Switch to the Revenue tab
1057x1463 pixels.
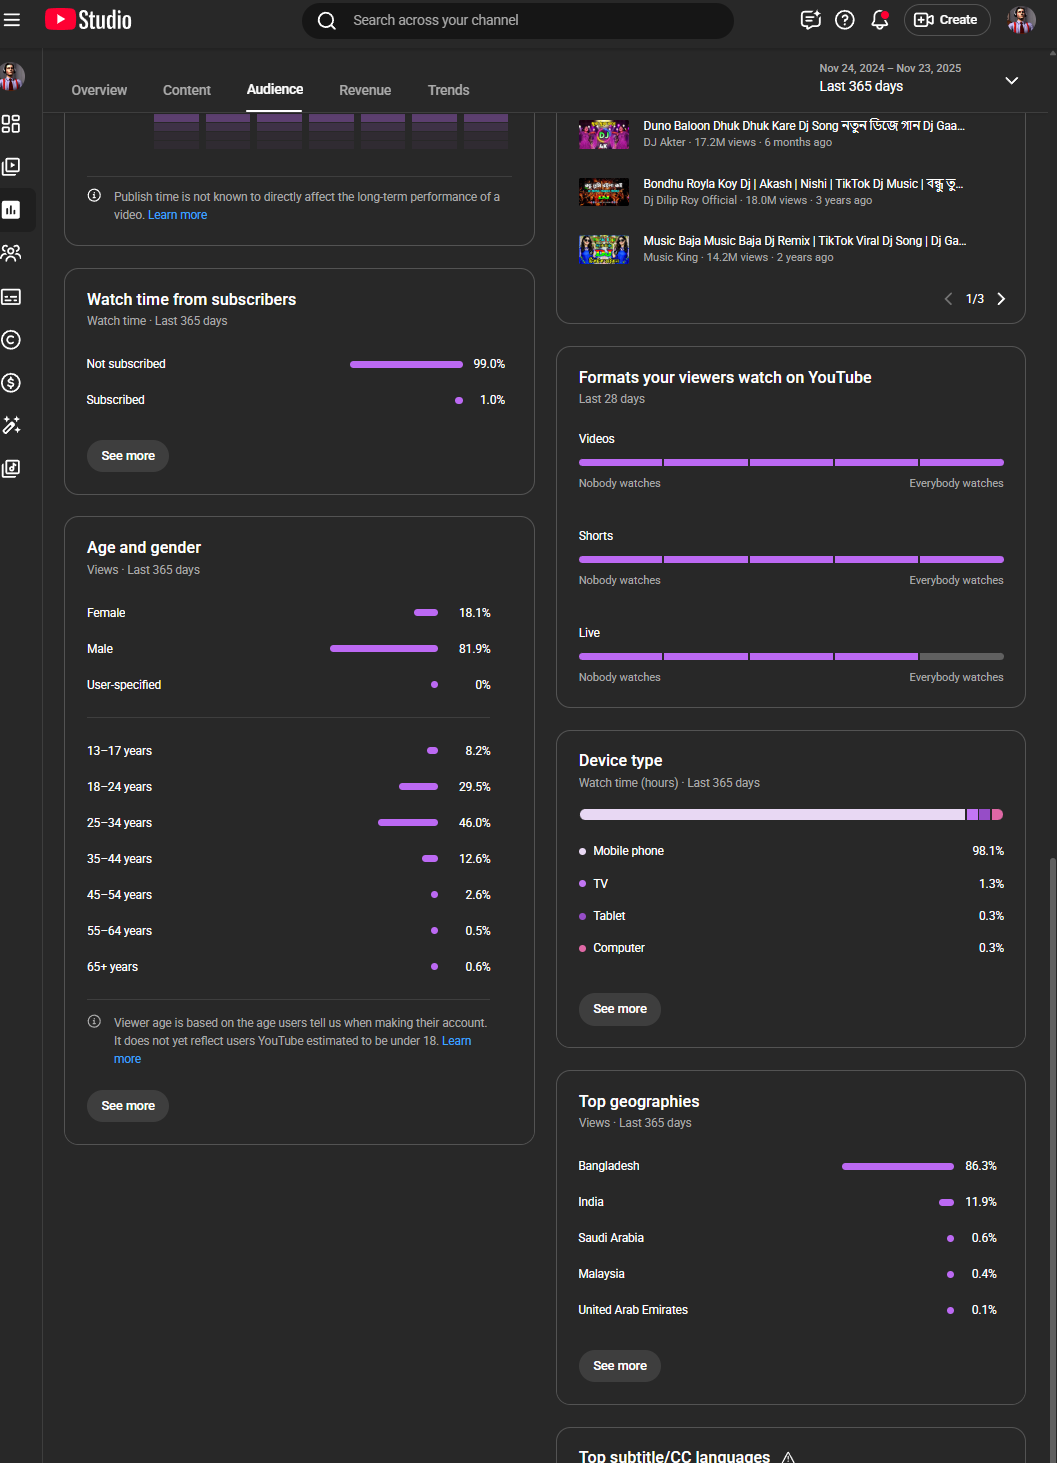(x=365, y=90)
